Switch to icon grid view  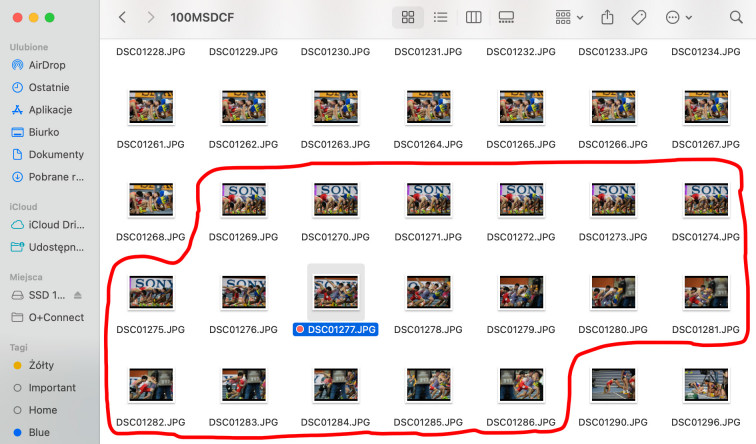tap(408, 18)
